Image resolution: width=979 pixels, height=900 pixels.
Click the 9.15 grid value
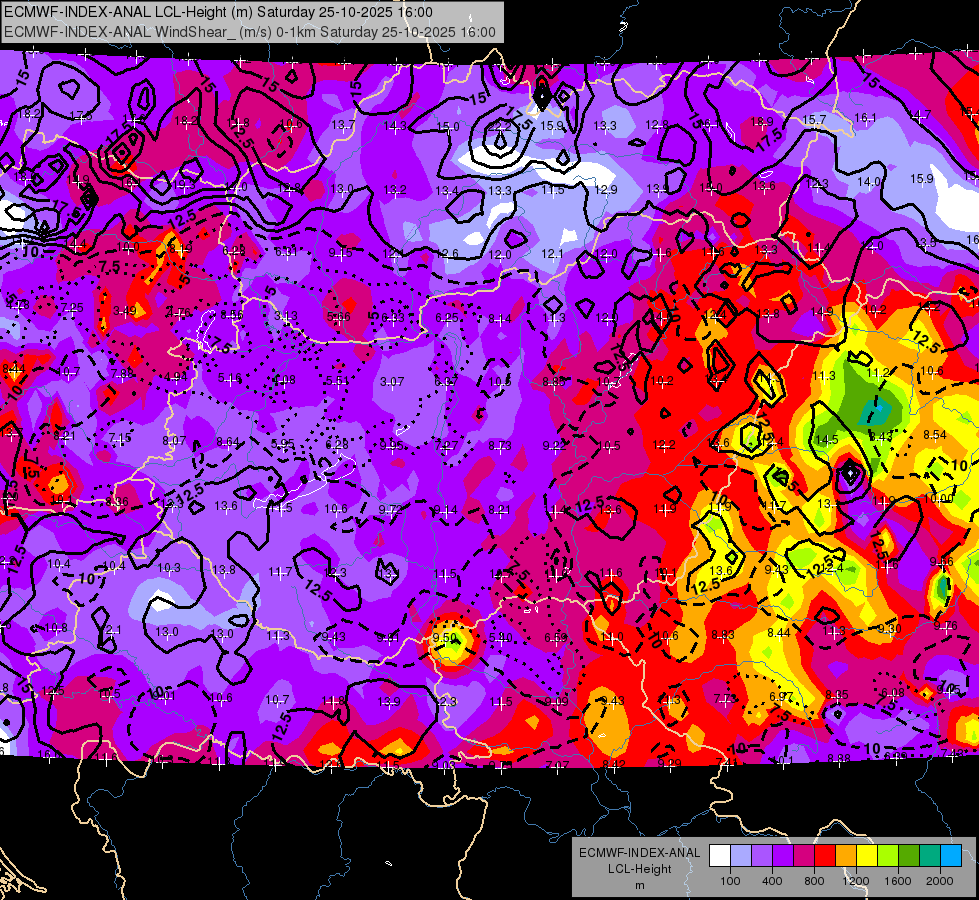(x=341, y=252)
